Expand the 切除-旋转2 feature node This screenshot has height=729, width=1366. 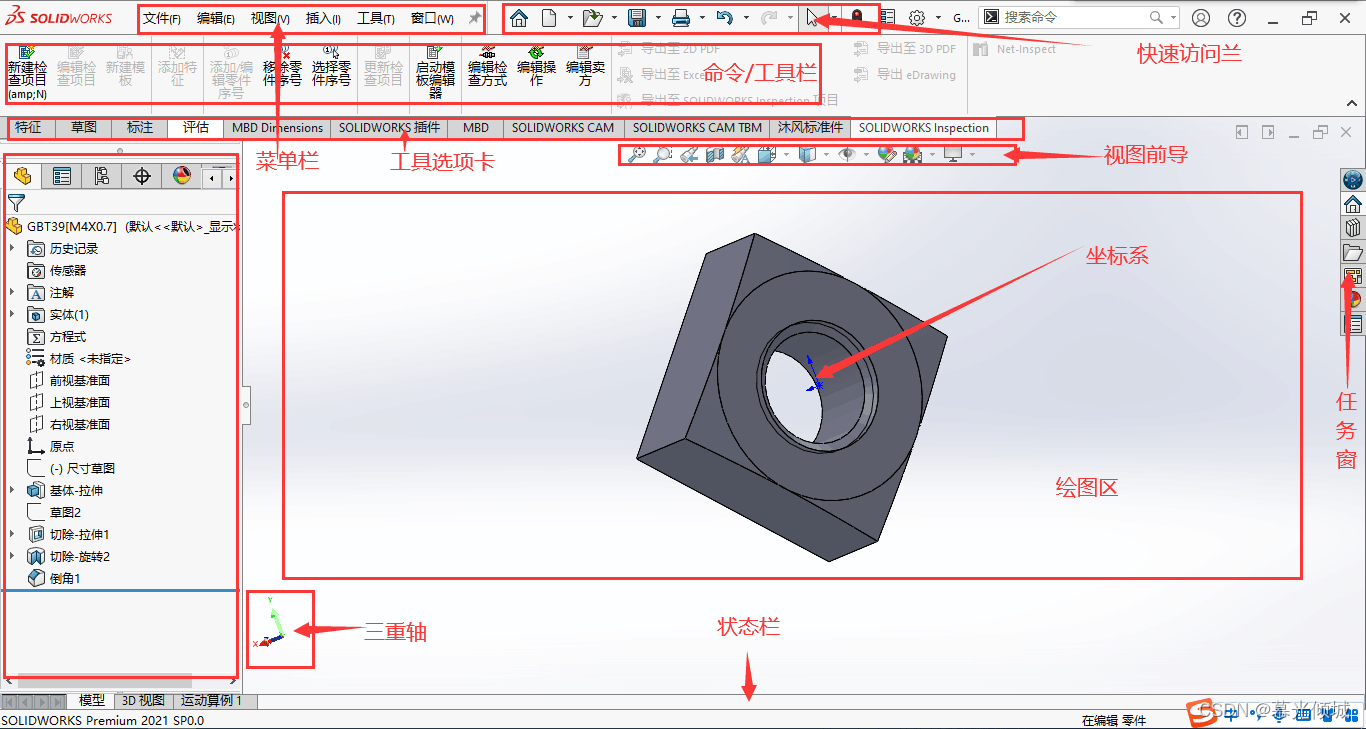[12, 556]
